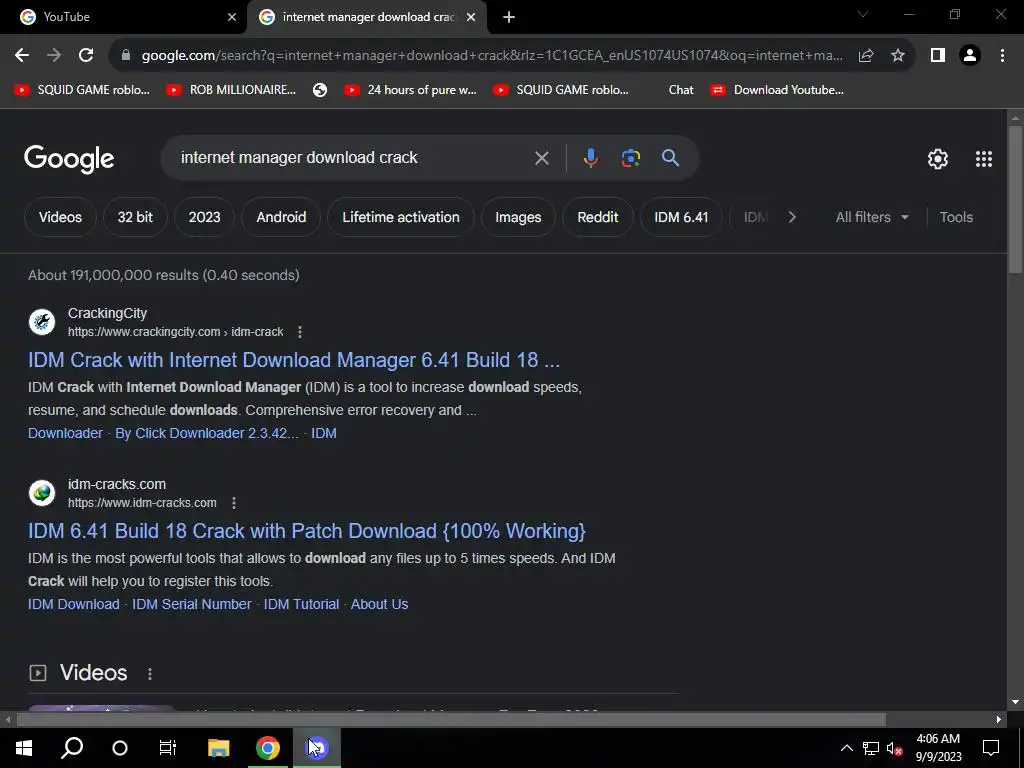Click the Chrome taskbar icon
1024x768 pixels.
click(268, 748)
